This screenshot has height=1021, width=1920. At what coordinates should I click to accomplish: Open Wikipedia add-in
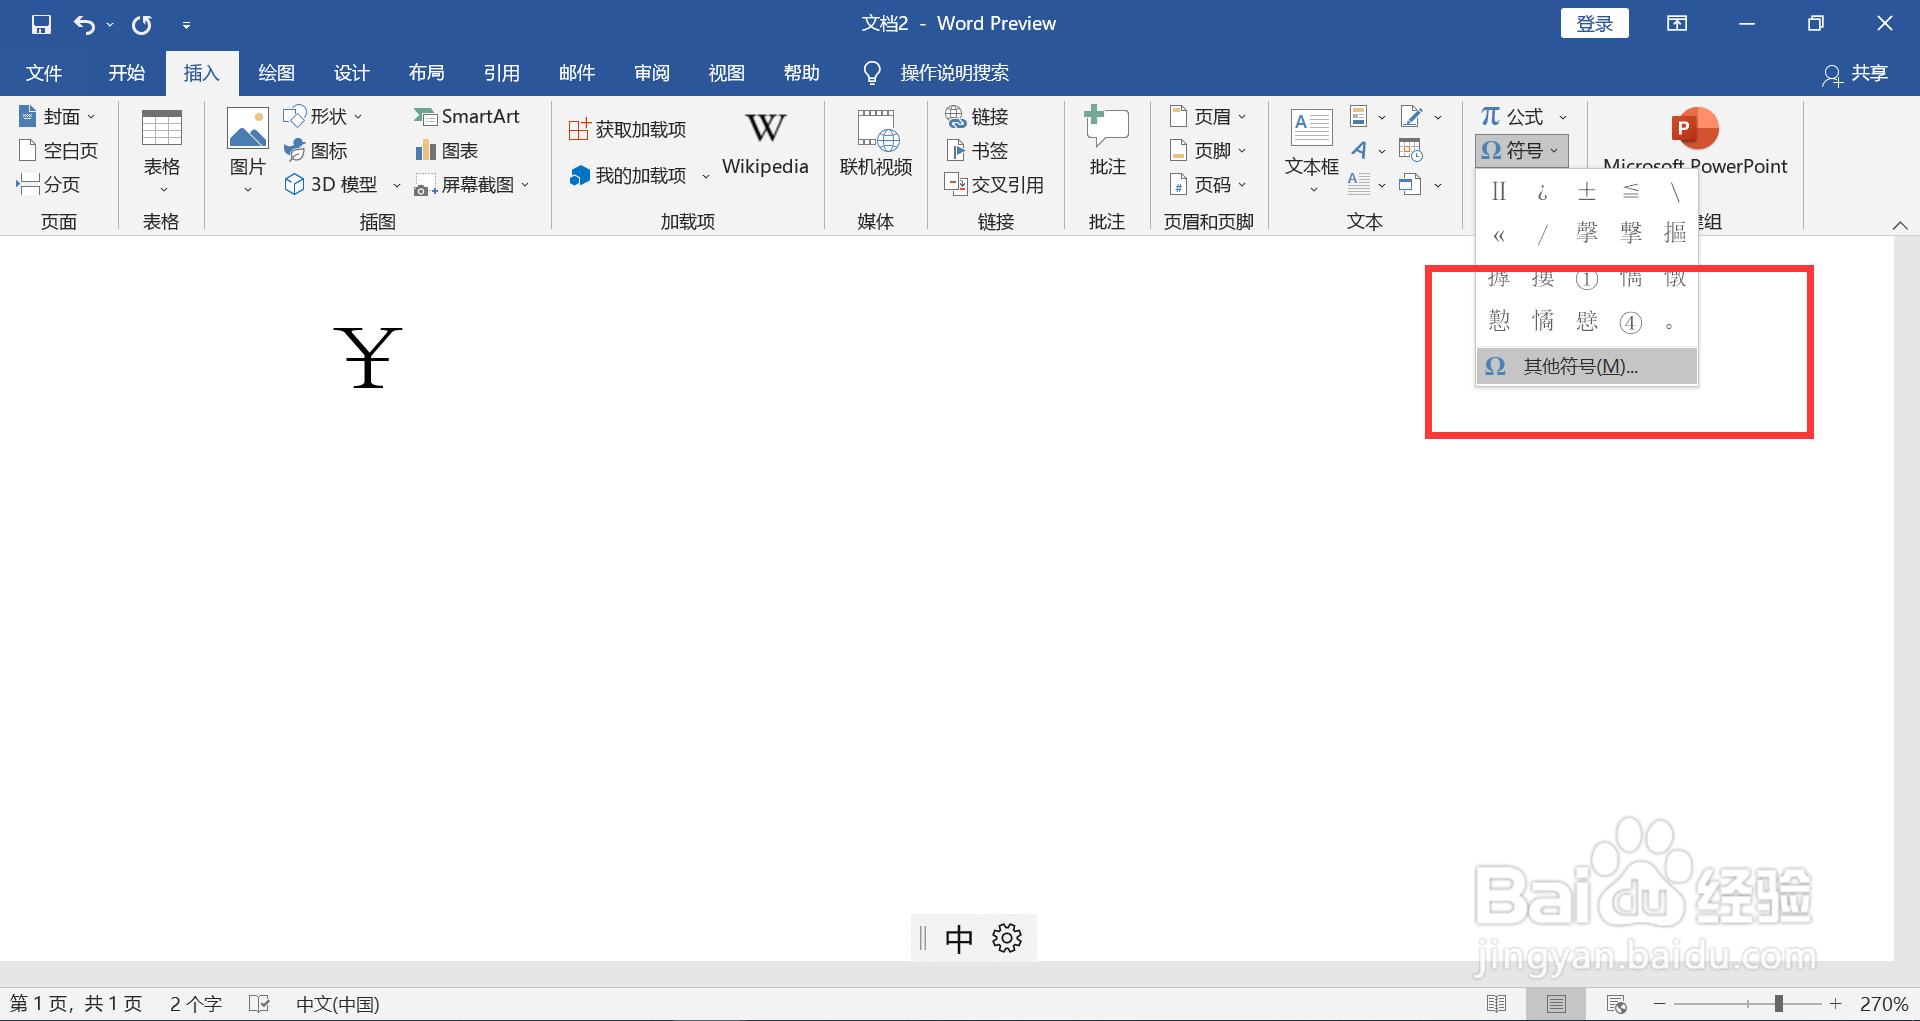point(765,145)
